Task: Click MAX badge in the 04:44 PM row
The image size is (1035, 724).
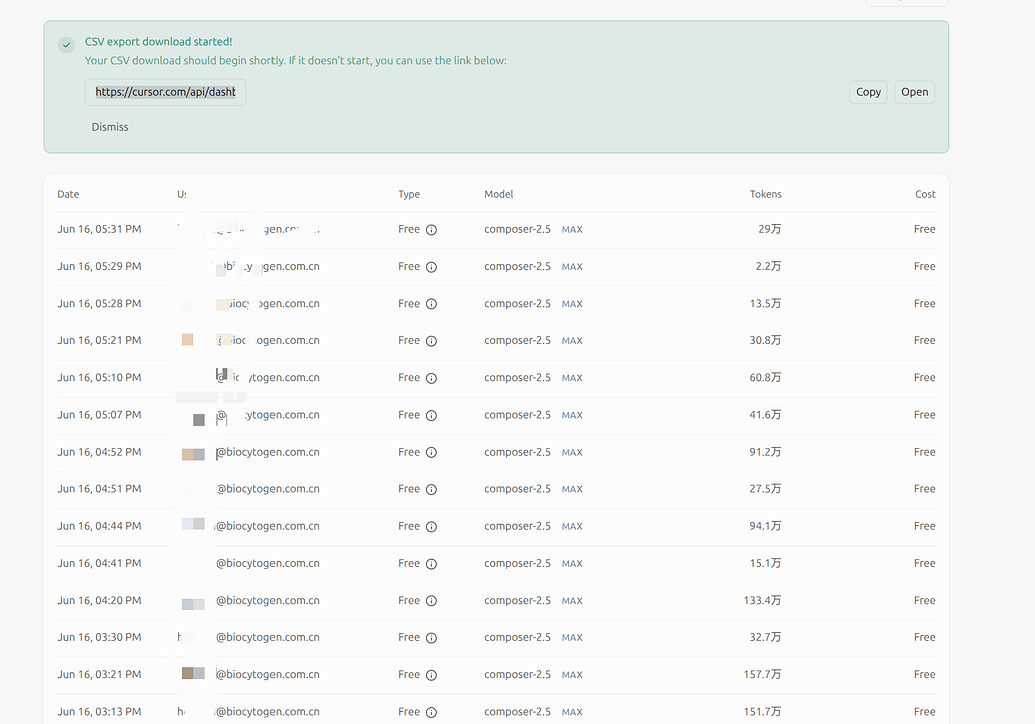Action: point(572,527)
